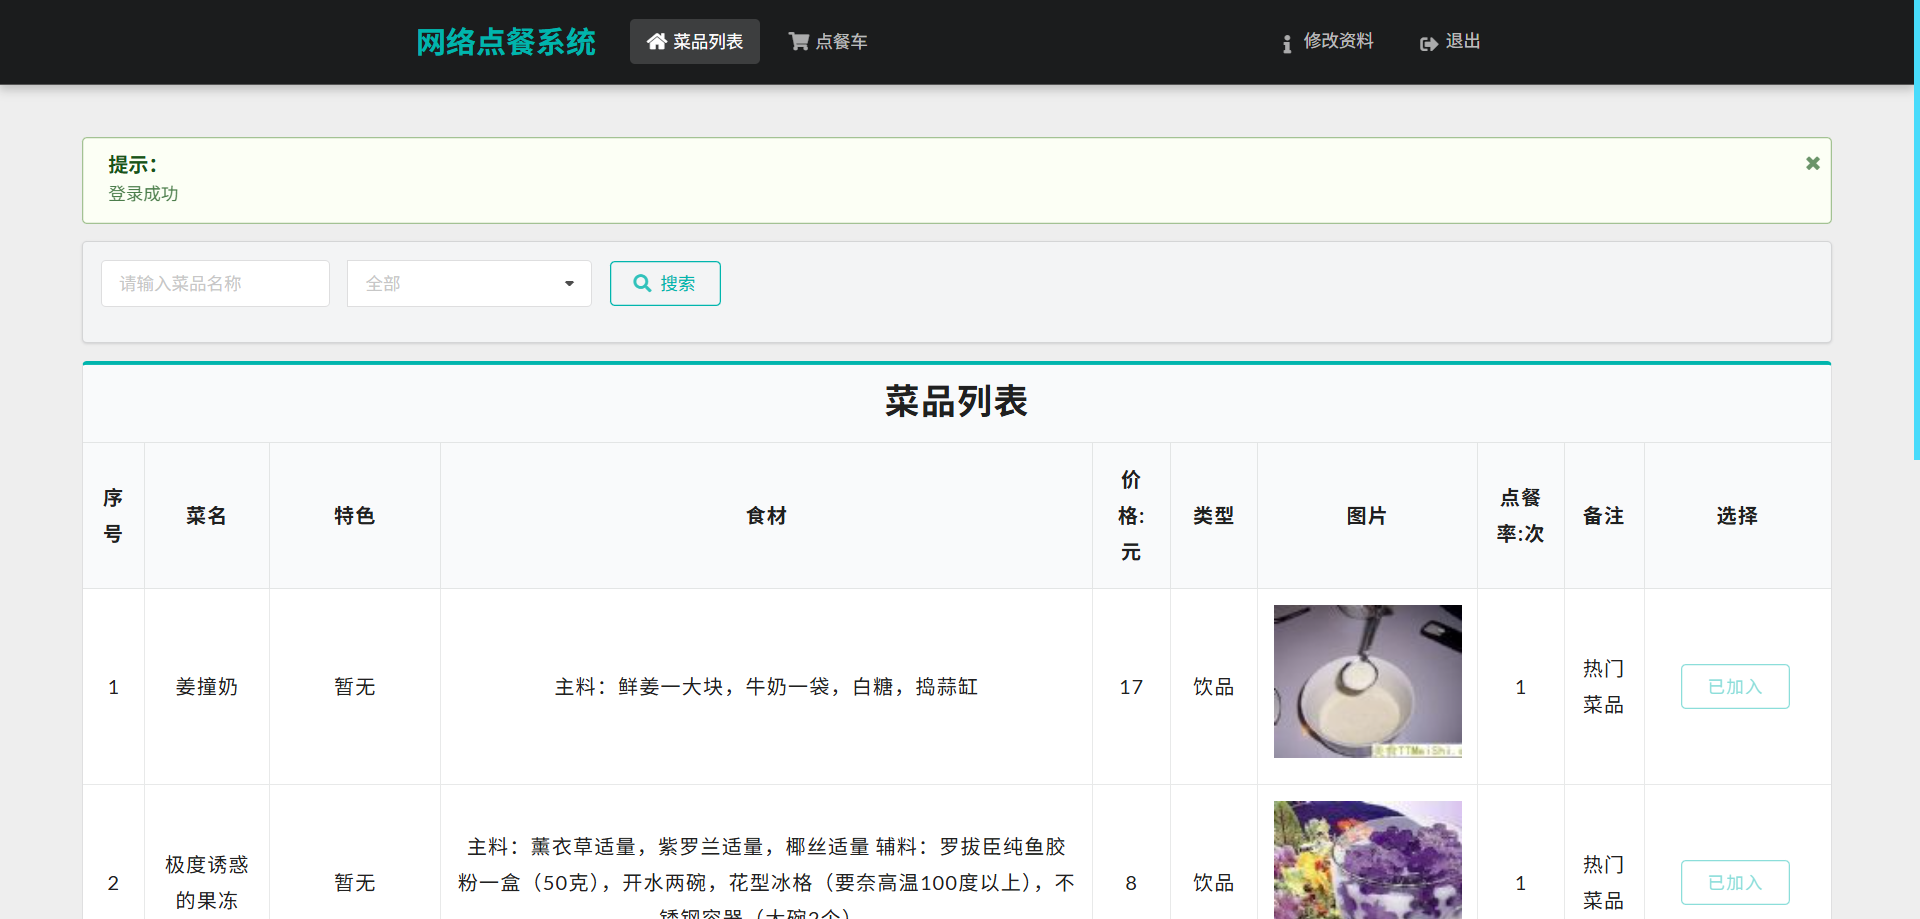Image resolution: width=1920 pixels, height=919 pixels.
Task: Focus the 请输入菜品名称 search field
Action: 215,283
